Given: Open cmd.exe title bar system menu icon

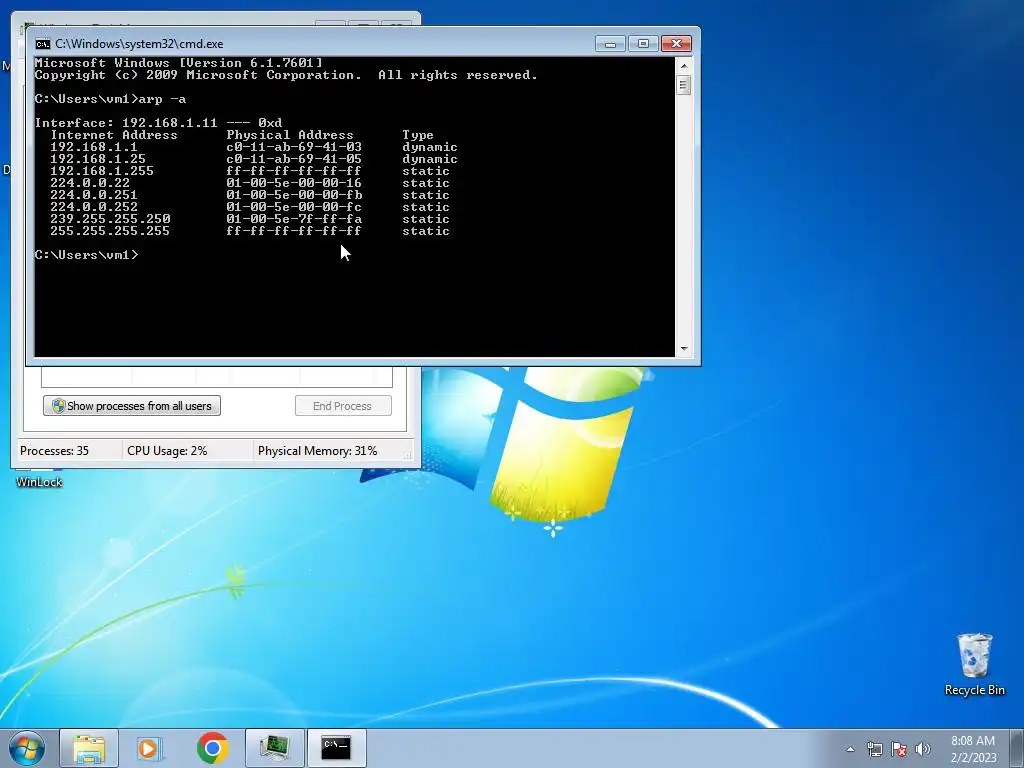Looking at the screenshot, I should 42,44.
